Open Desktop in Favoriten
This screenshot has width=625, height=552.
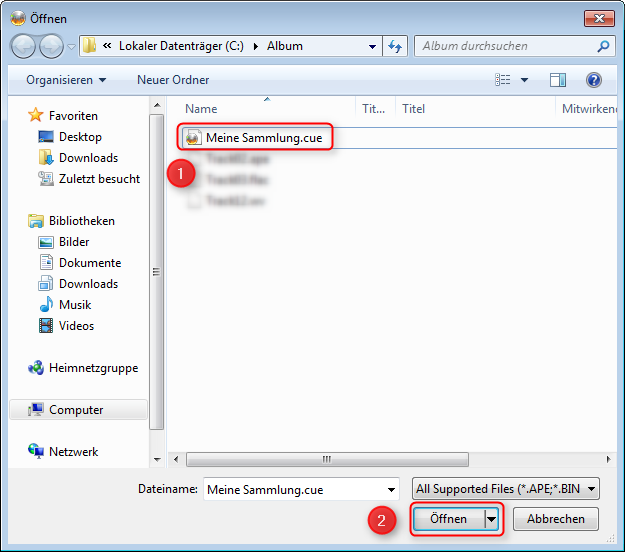click(x=79, y=137)
